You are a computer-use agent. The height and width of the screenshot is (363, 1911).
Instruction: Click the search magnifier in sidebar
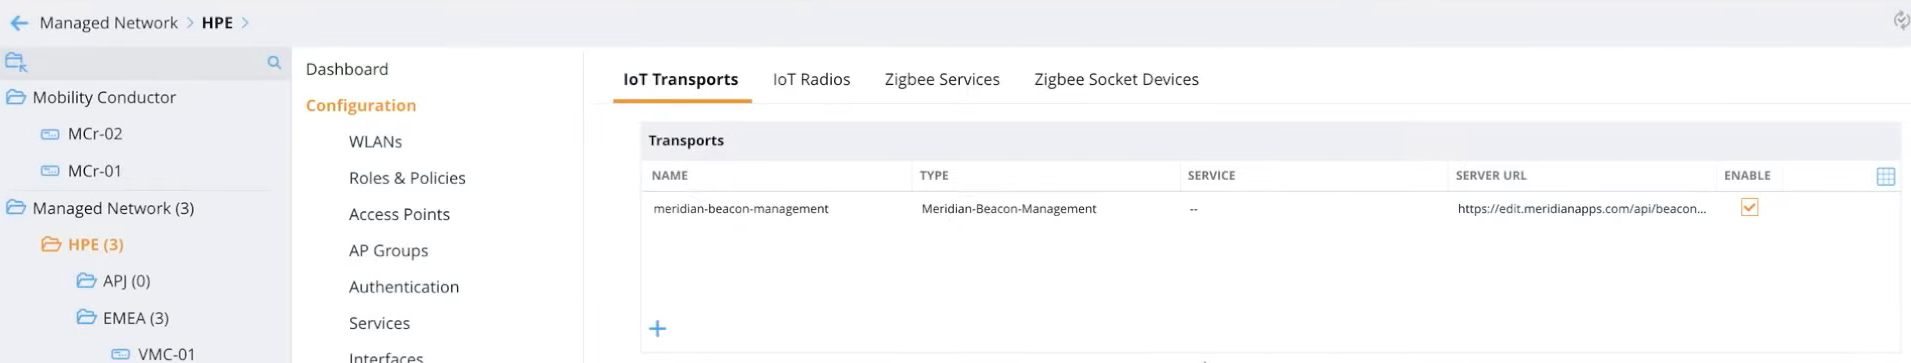coord(274,62)
